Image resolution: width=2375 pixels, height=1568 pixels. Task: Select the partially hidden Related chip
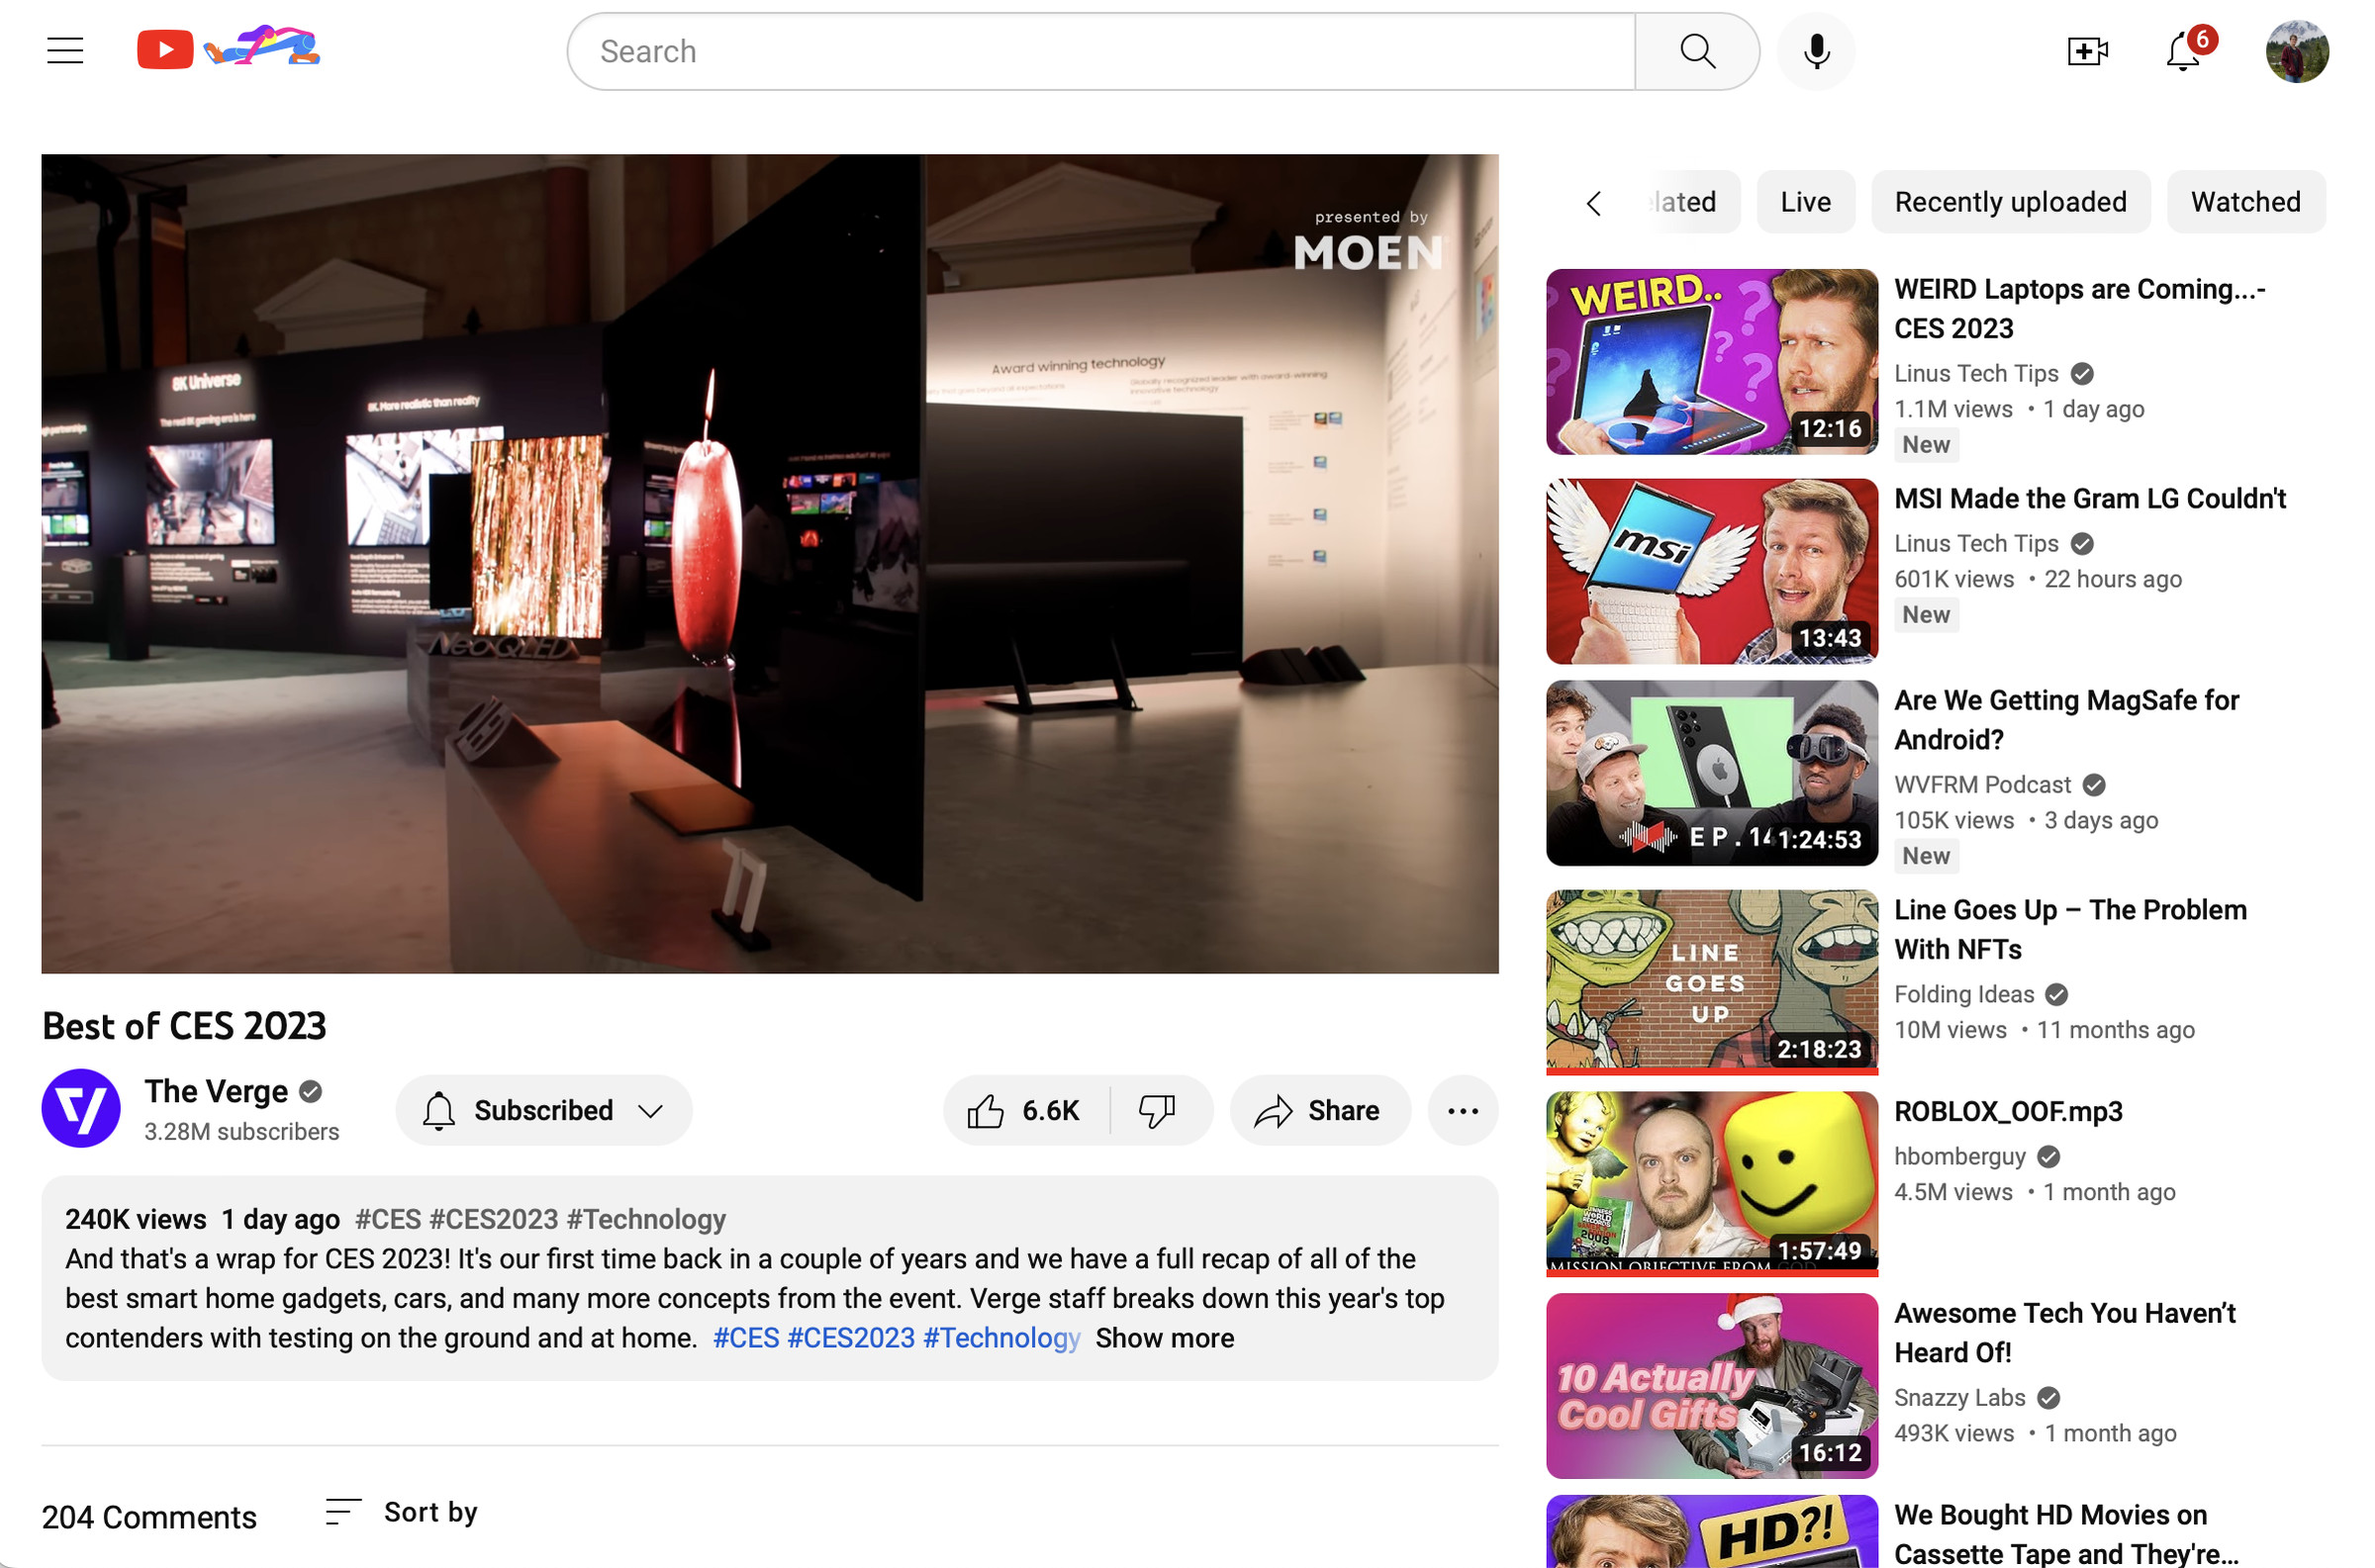click(1693, 202)
